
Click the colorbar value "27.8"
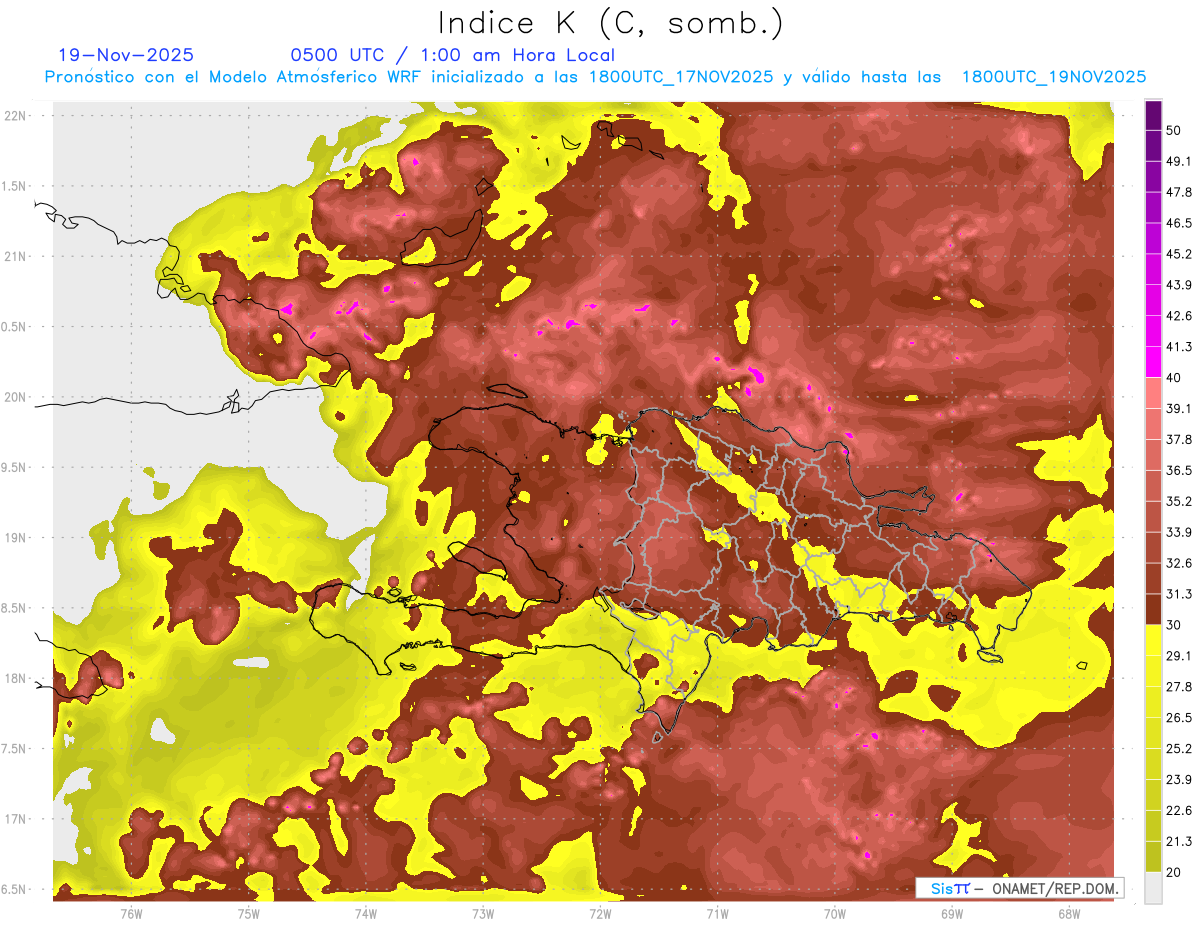coord(1178,686)
